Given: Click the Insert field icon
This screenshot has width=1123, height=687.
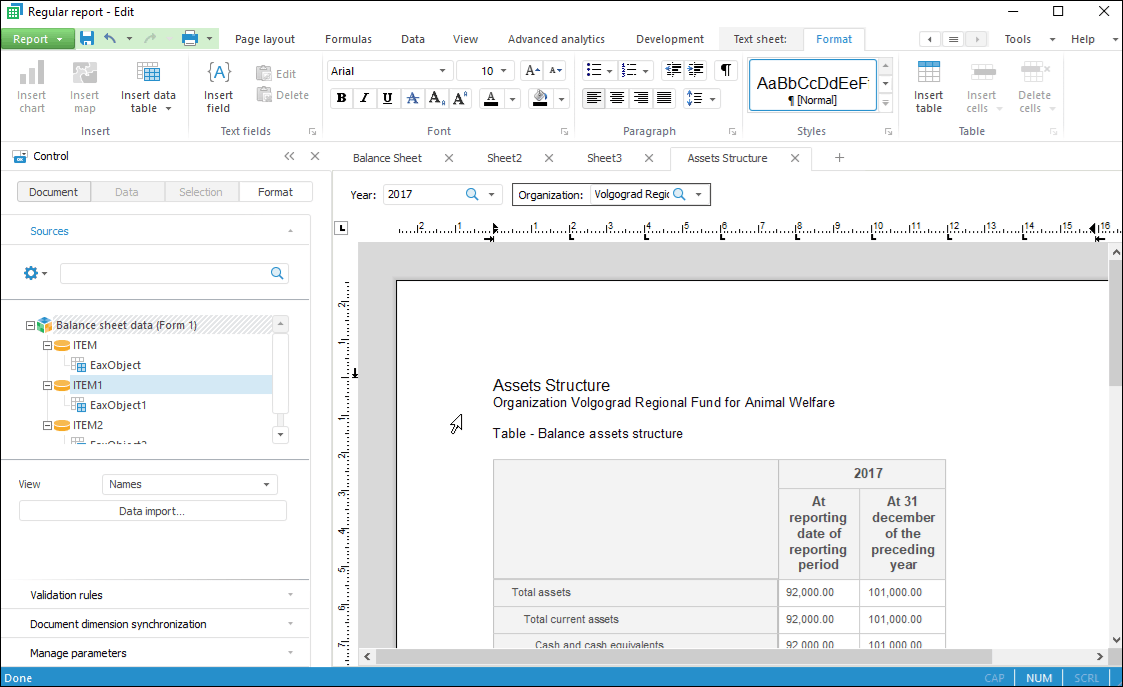Looking at the screenshot, I should pyautogui.click(x=218, y=87).
